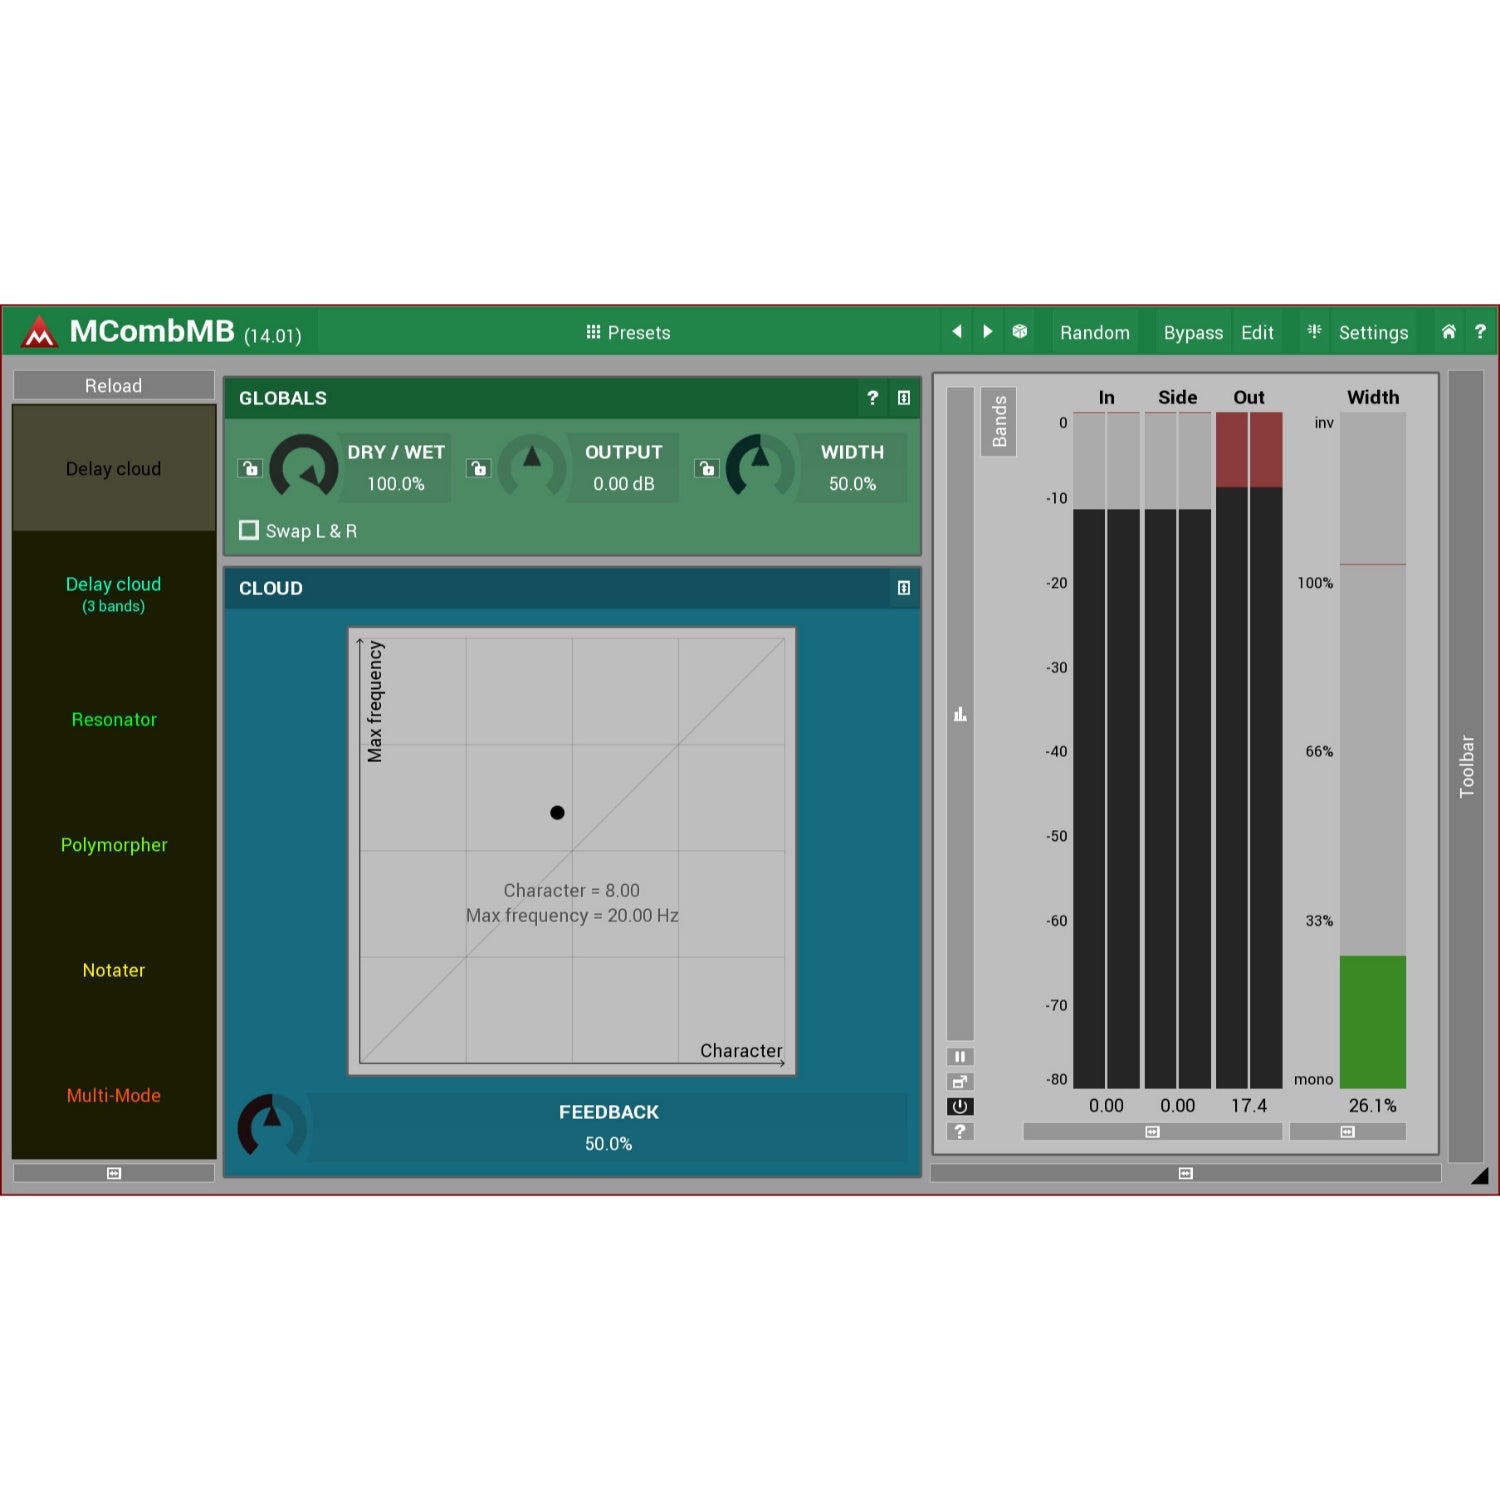
Task: Select Delay cloud (3 bands) device
Action: [114, 594]
